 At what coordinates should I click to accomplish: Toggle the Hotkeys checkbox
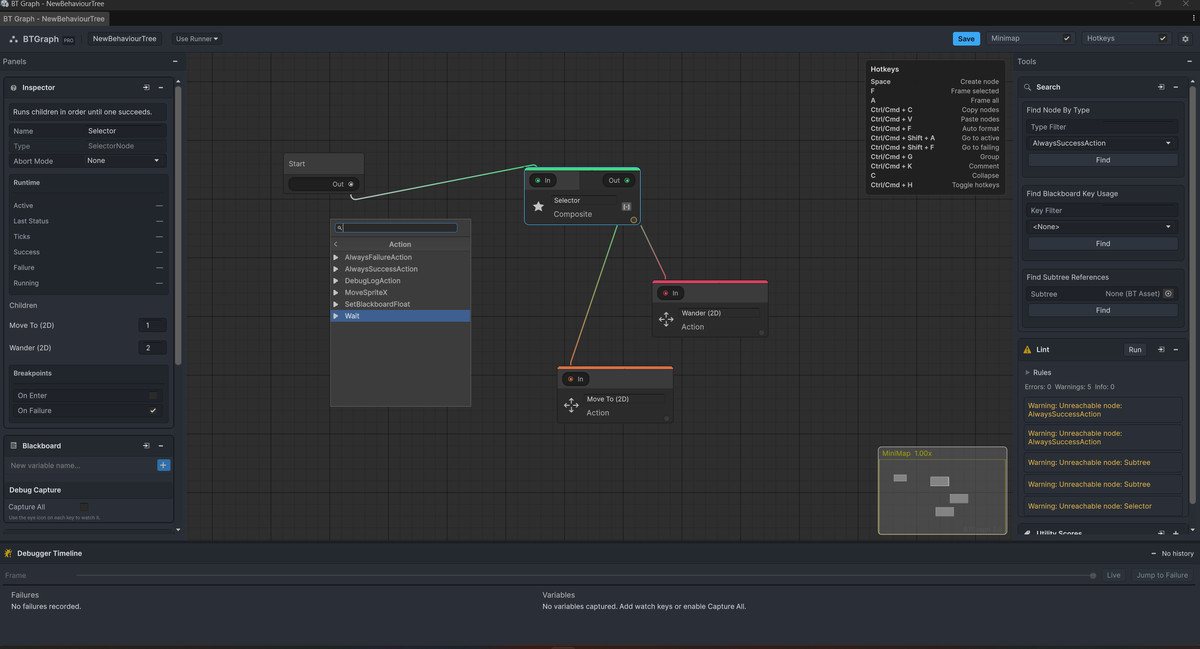pyautogui.click(x=1162, y=39)
